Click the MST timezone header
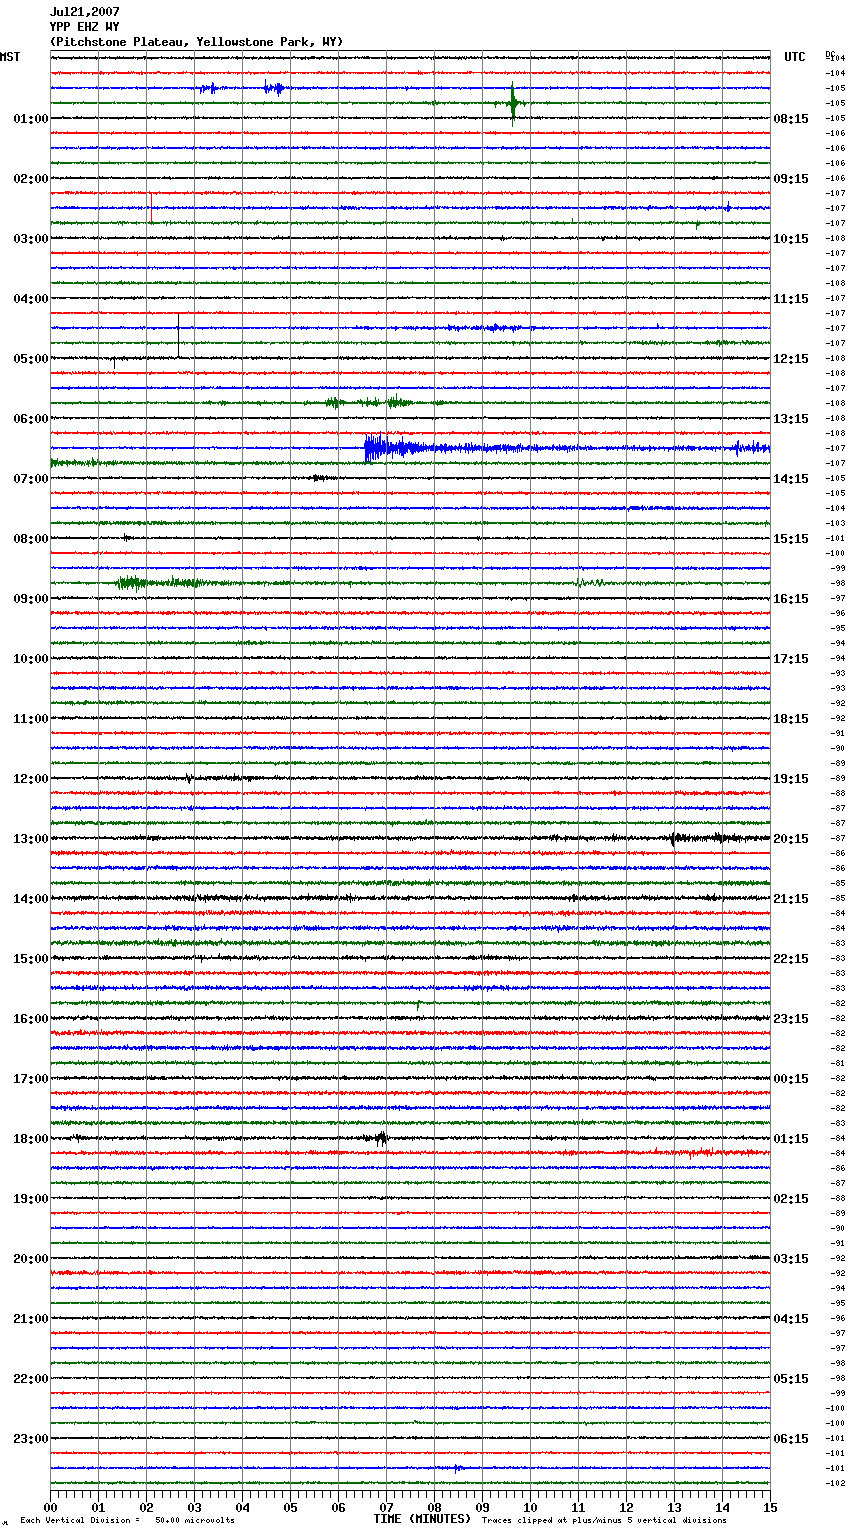 click(10, 57)
